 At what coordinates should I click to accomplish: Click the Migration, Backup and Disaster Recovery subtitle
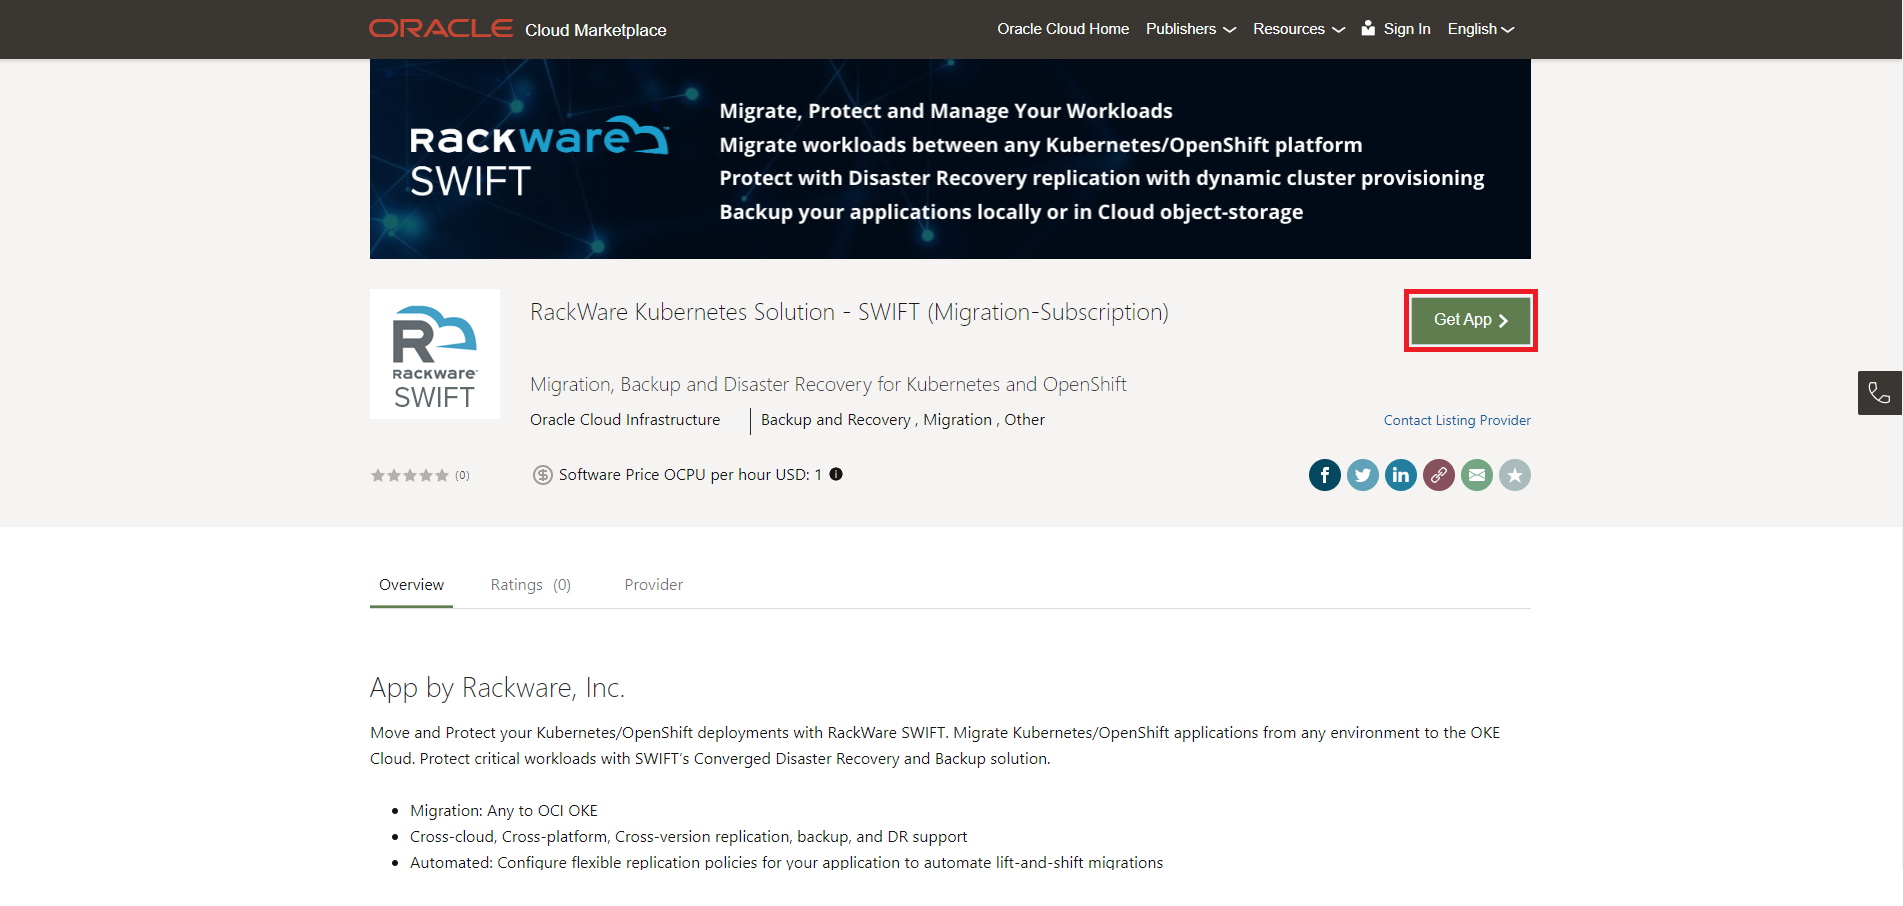click(828, 384)
